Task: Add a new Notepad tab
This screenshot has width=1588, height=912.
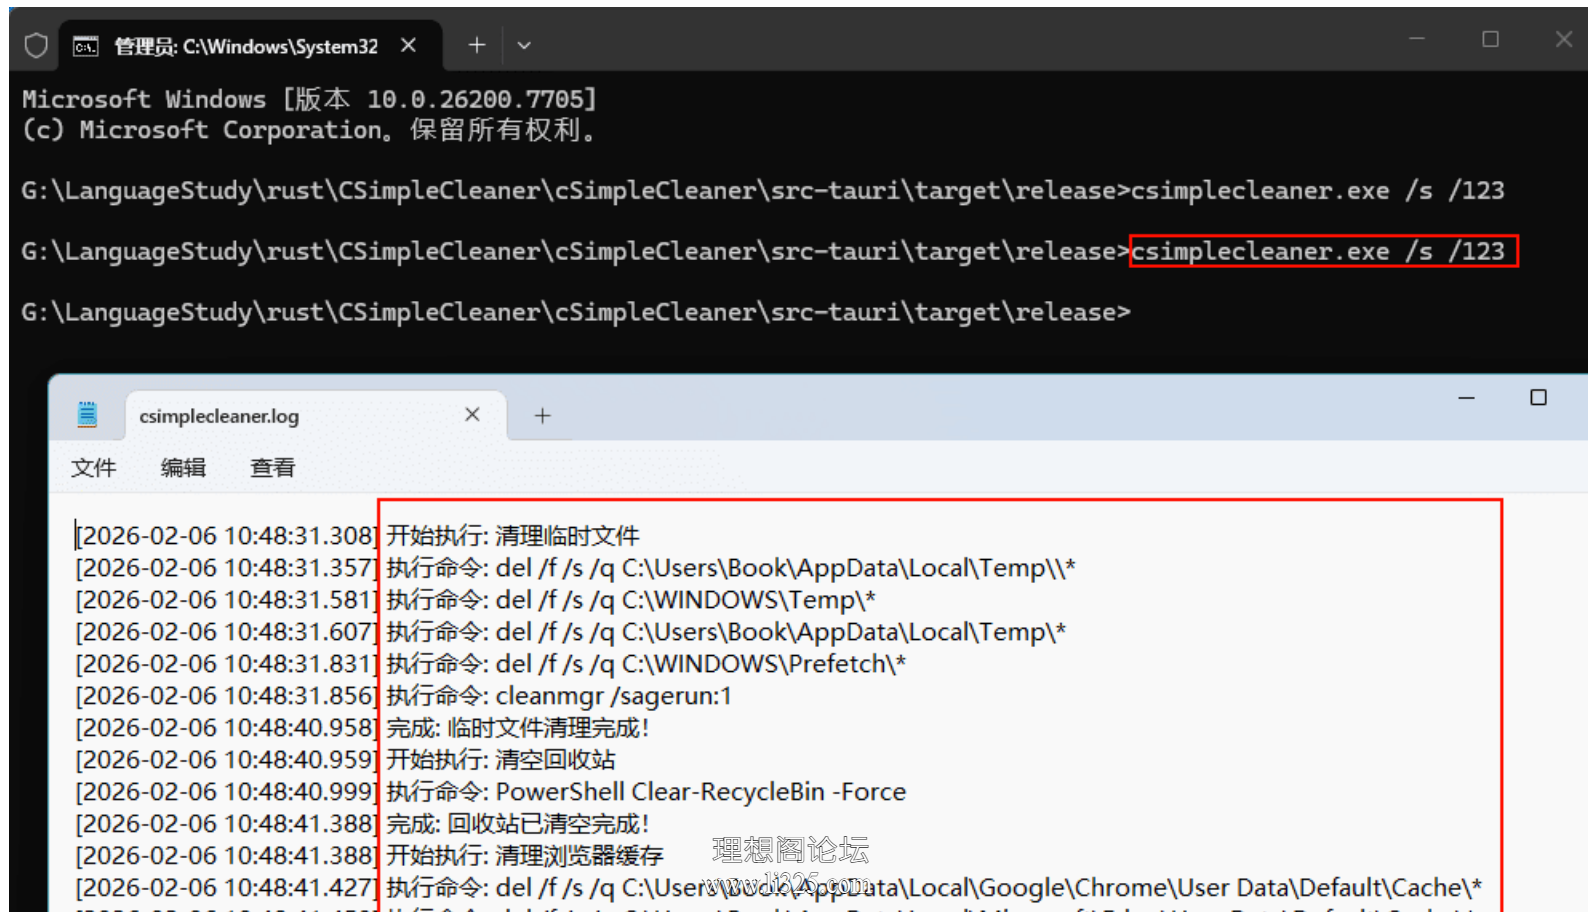Action: (x=542, y=415)
